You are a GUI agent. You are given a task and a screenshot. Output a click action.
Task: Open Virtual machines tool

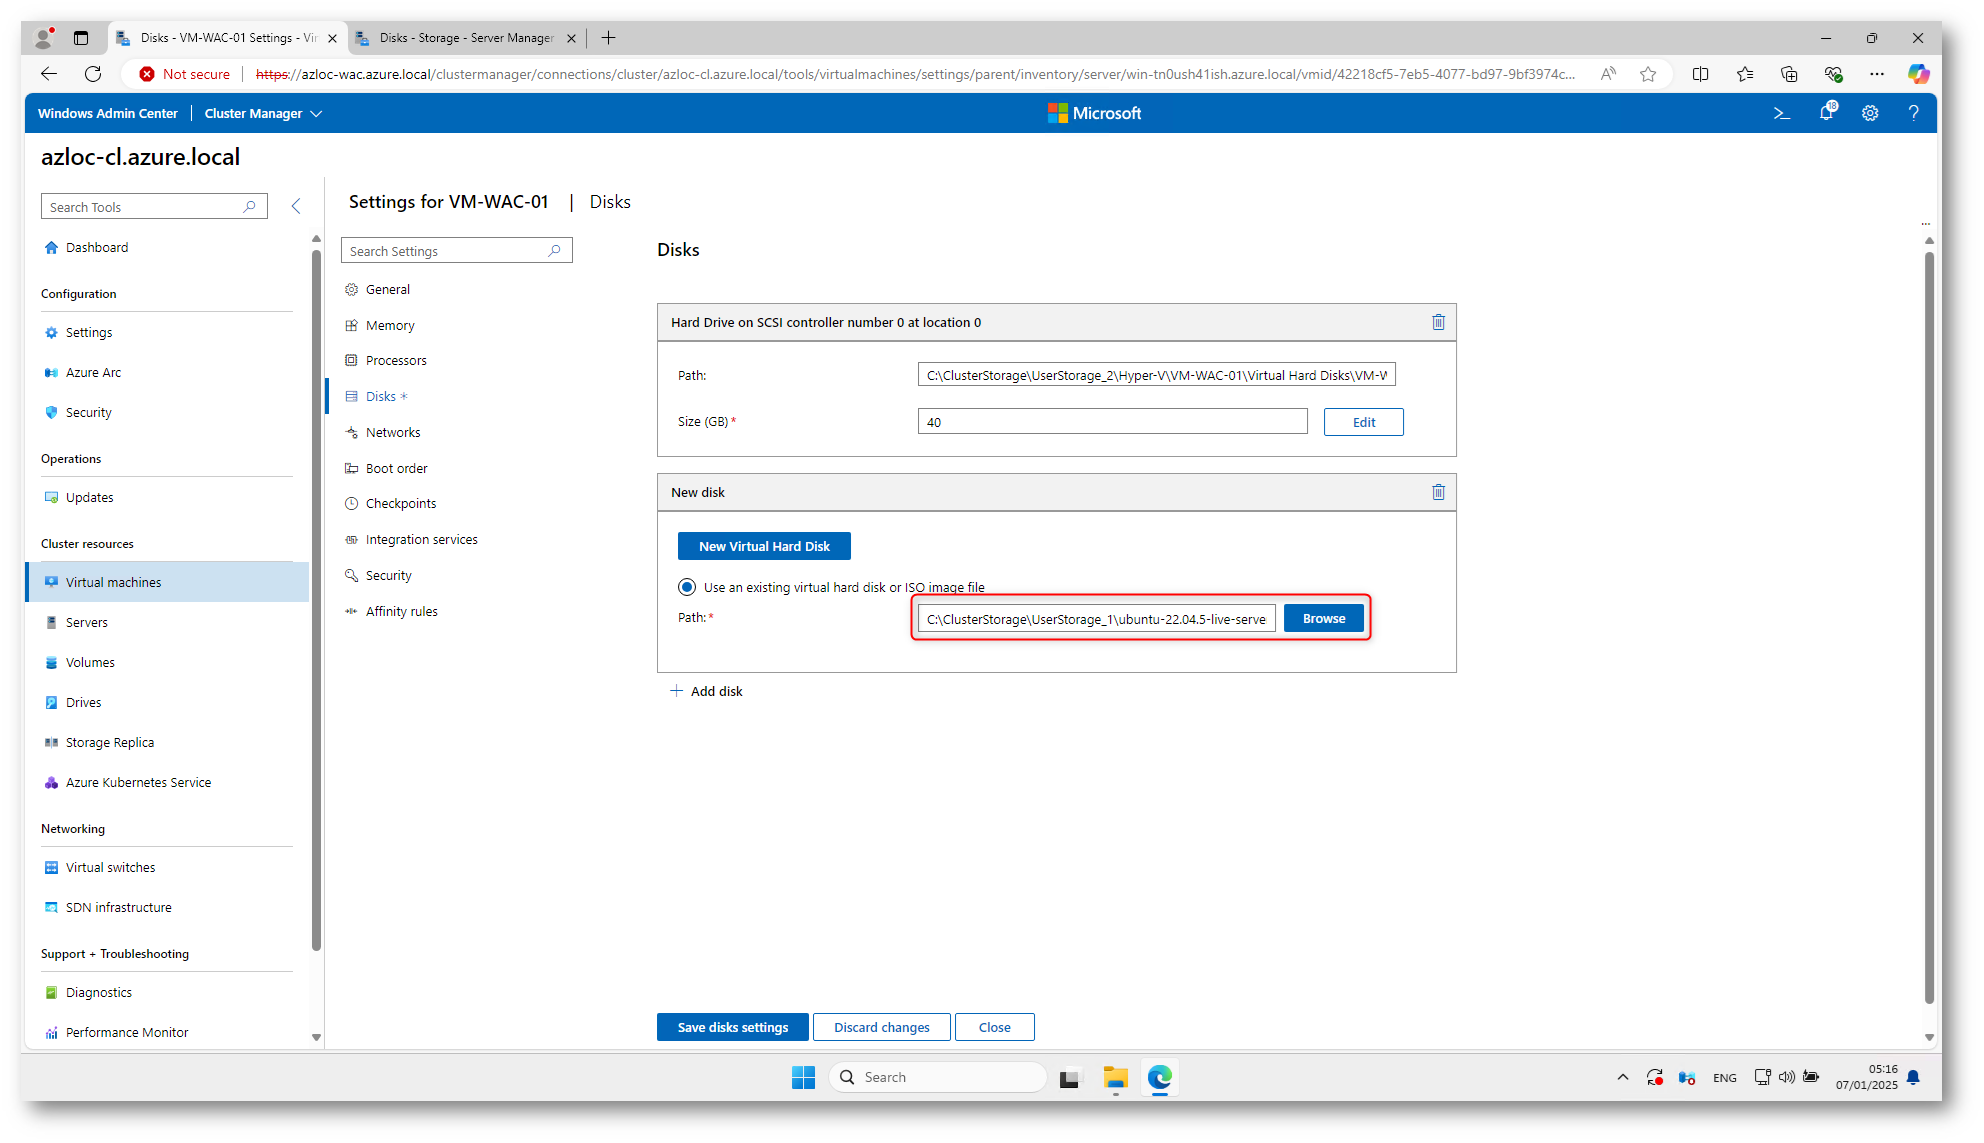(x=167, y=582)
